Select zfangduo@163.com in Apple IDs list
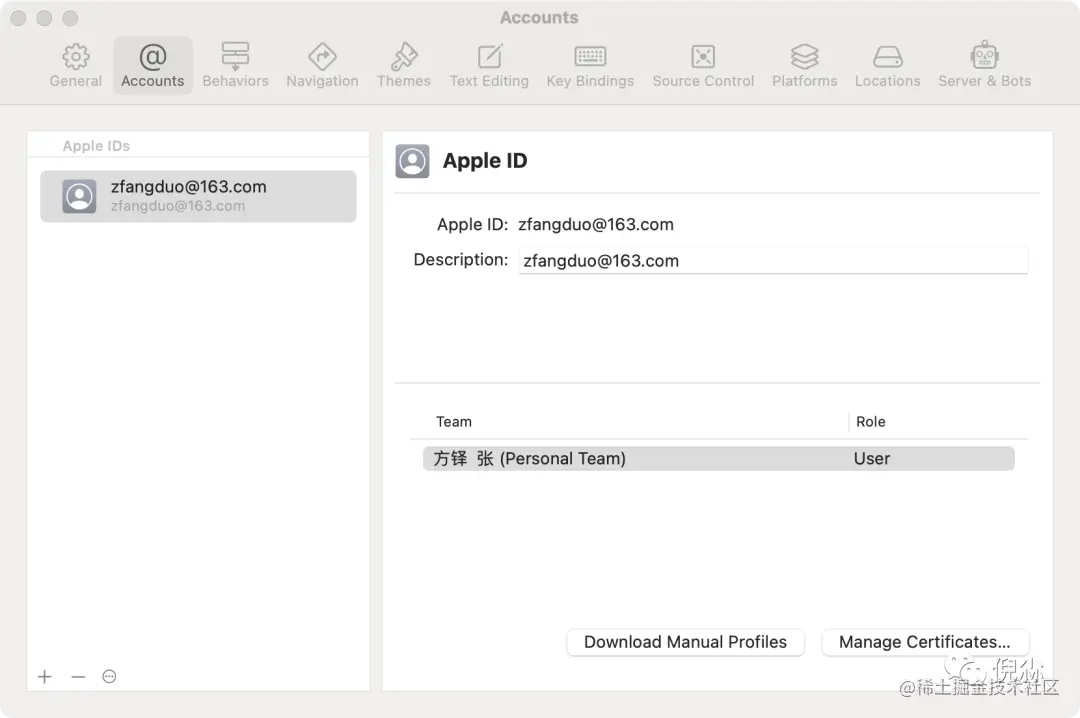The image size is (1080, 718). 198,196
